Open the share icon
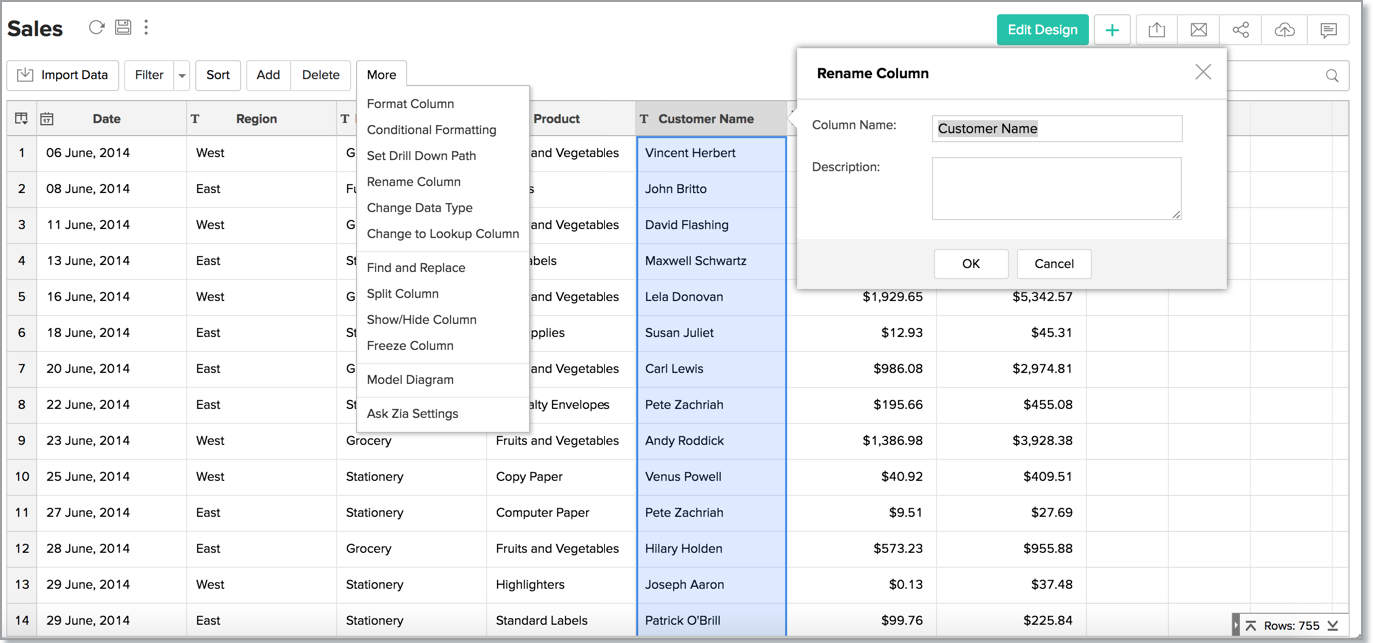1373x643 pixels. pyautogui.click(x=1241, y=30)
